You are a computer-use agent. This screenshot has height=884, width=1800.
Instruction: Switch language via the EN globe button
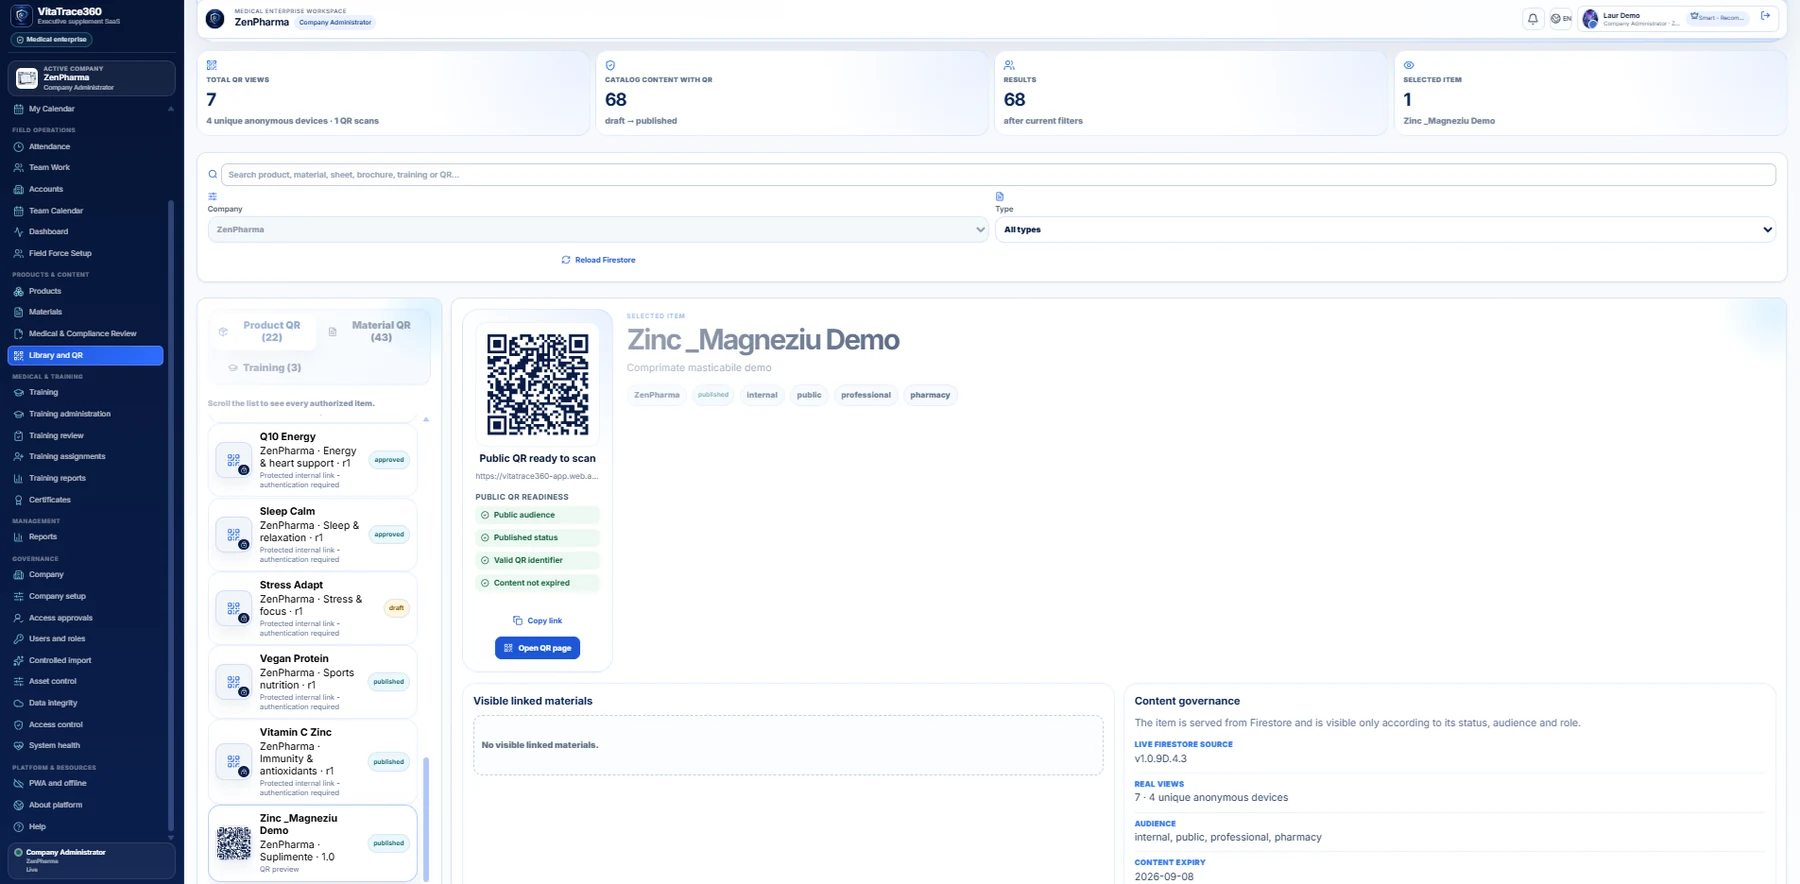(x=1561, y=18)
